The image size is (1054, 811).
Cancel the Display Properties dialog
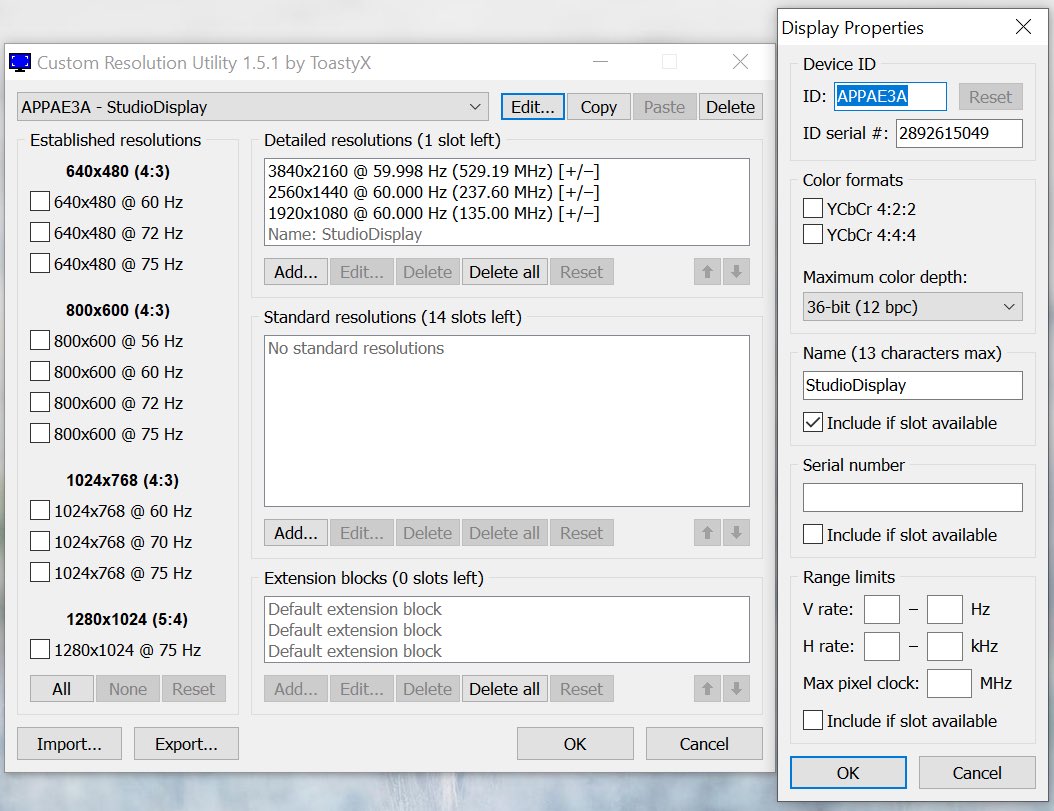point(977,773)
